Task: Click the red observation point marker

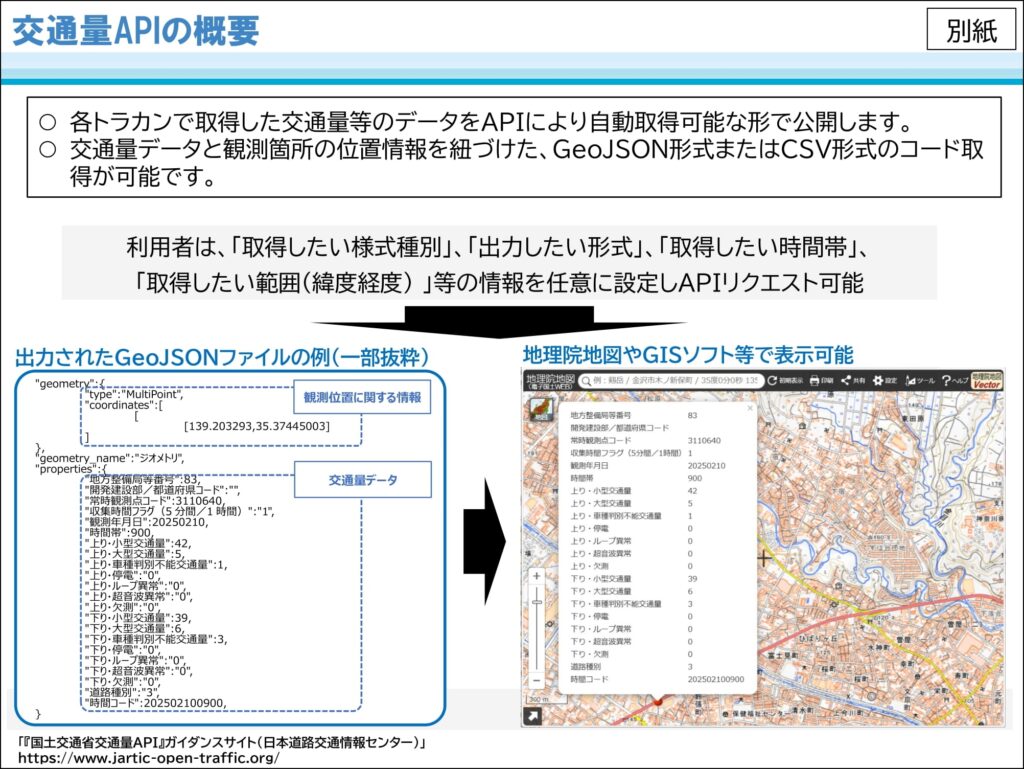Action: 658,701
